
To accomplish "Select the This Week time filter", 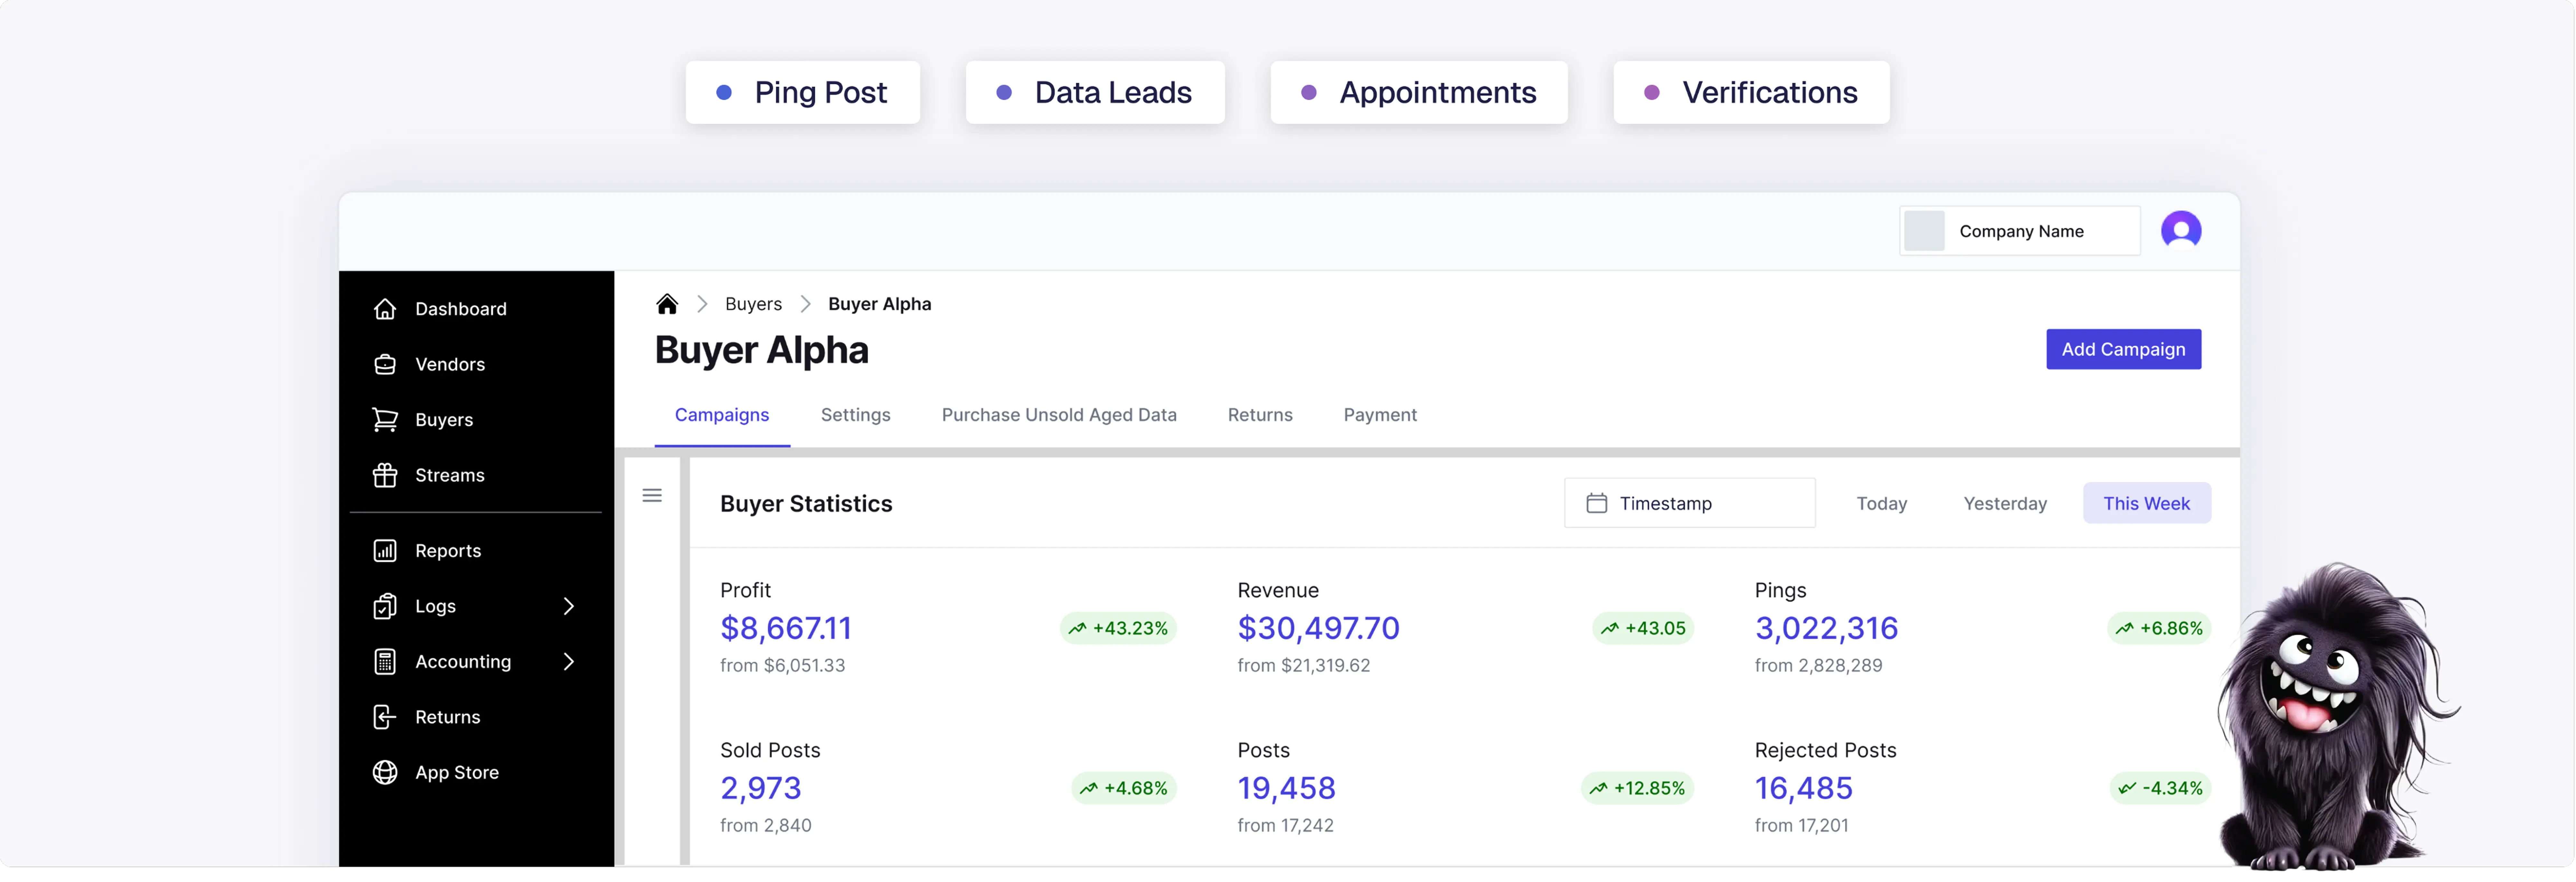I will point(2146,503).
